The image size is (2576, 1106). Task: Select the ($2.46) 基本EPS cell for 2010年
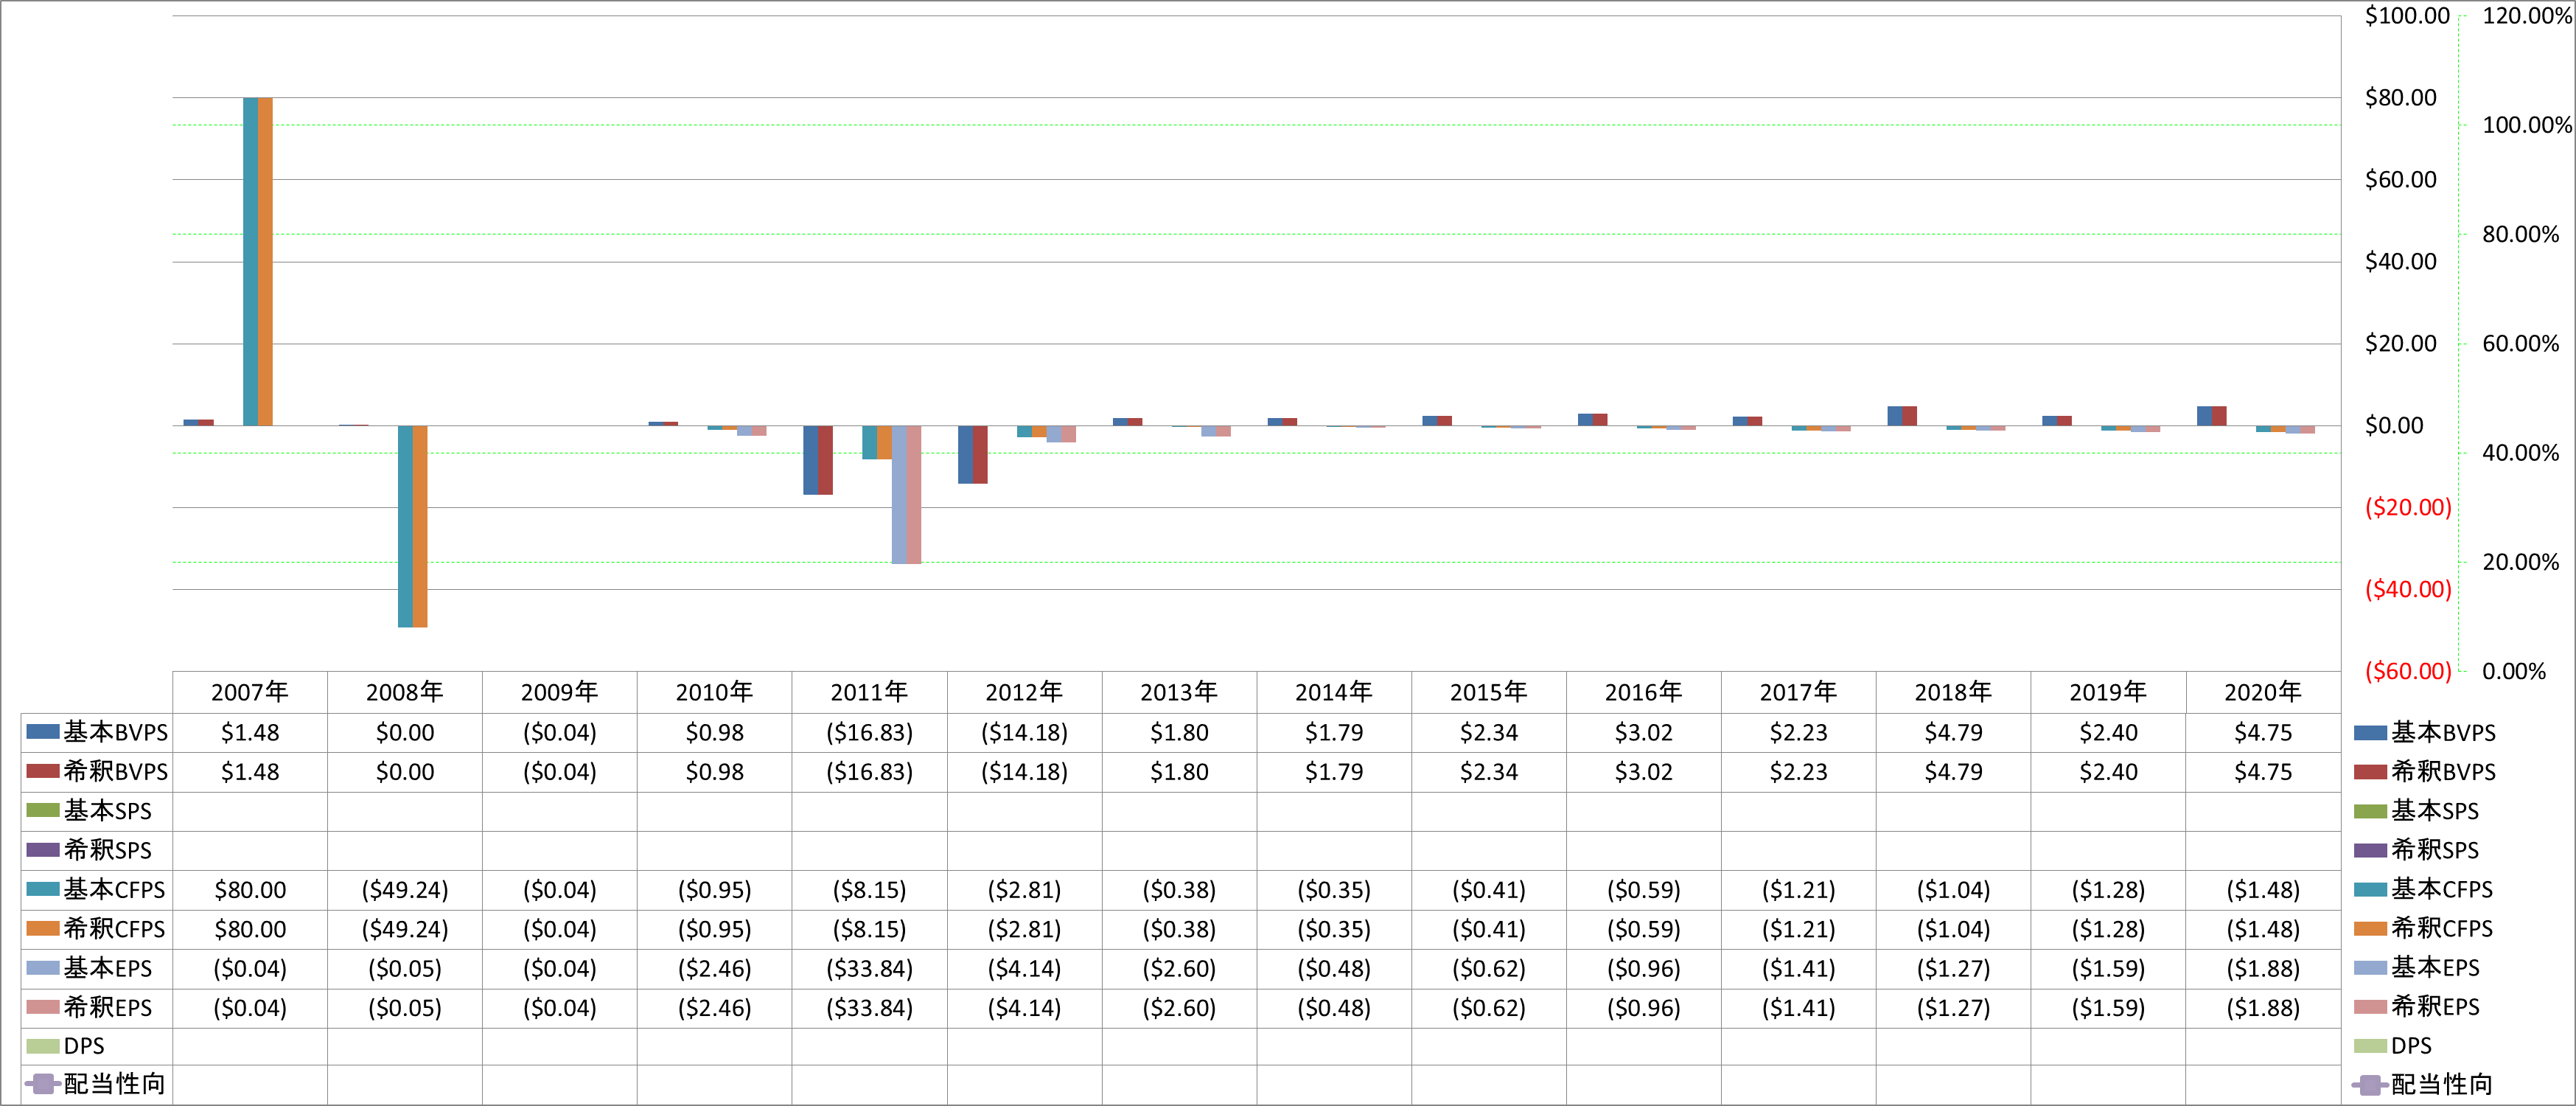tap(715, 969)
